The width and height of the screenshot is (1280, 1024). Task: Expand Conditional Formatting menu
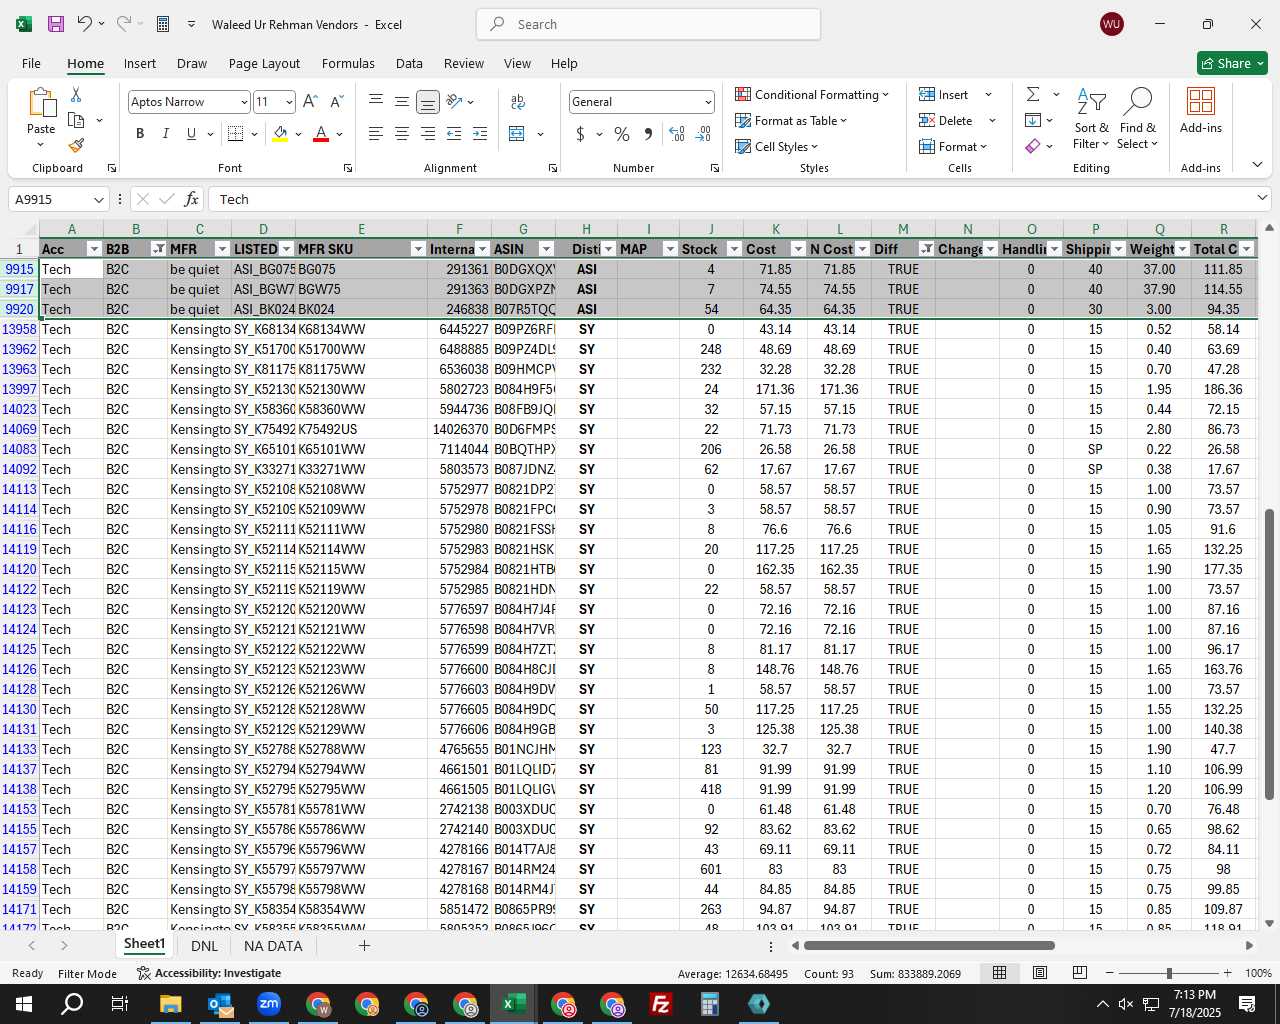[812, 94]
